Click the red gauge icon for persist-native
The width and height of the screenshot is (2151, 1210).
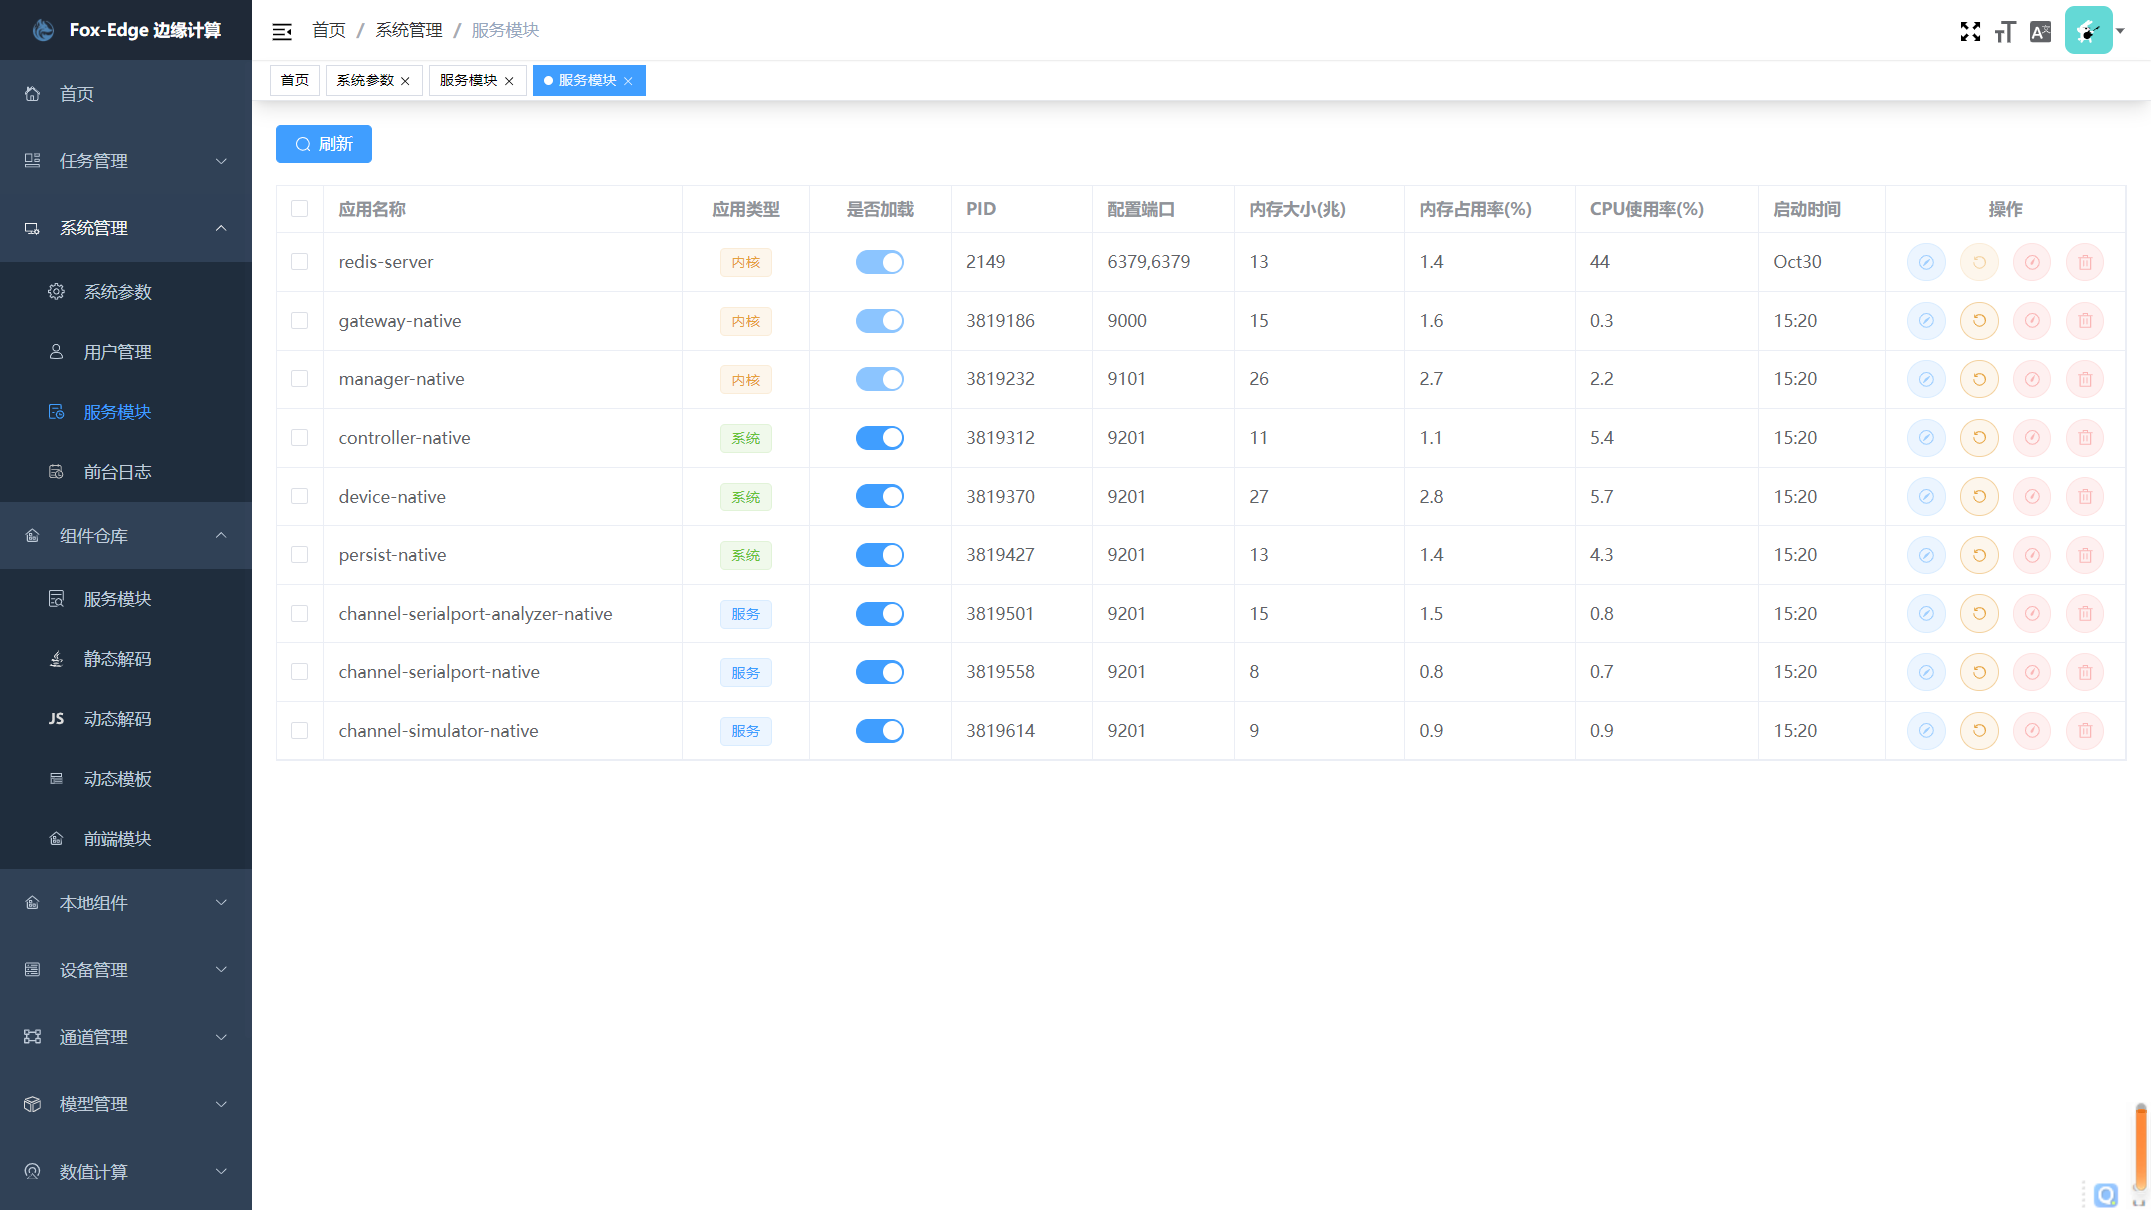(x=2032, y=555)
